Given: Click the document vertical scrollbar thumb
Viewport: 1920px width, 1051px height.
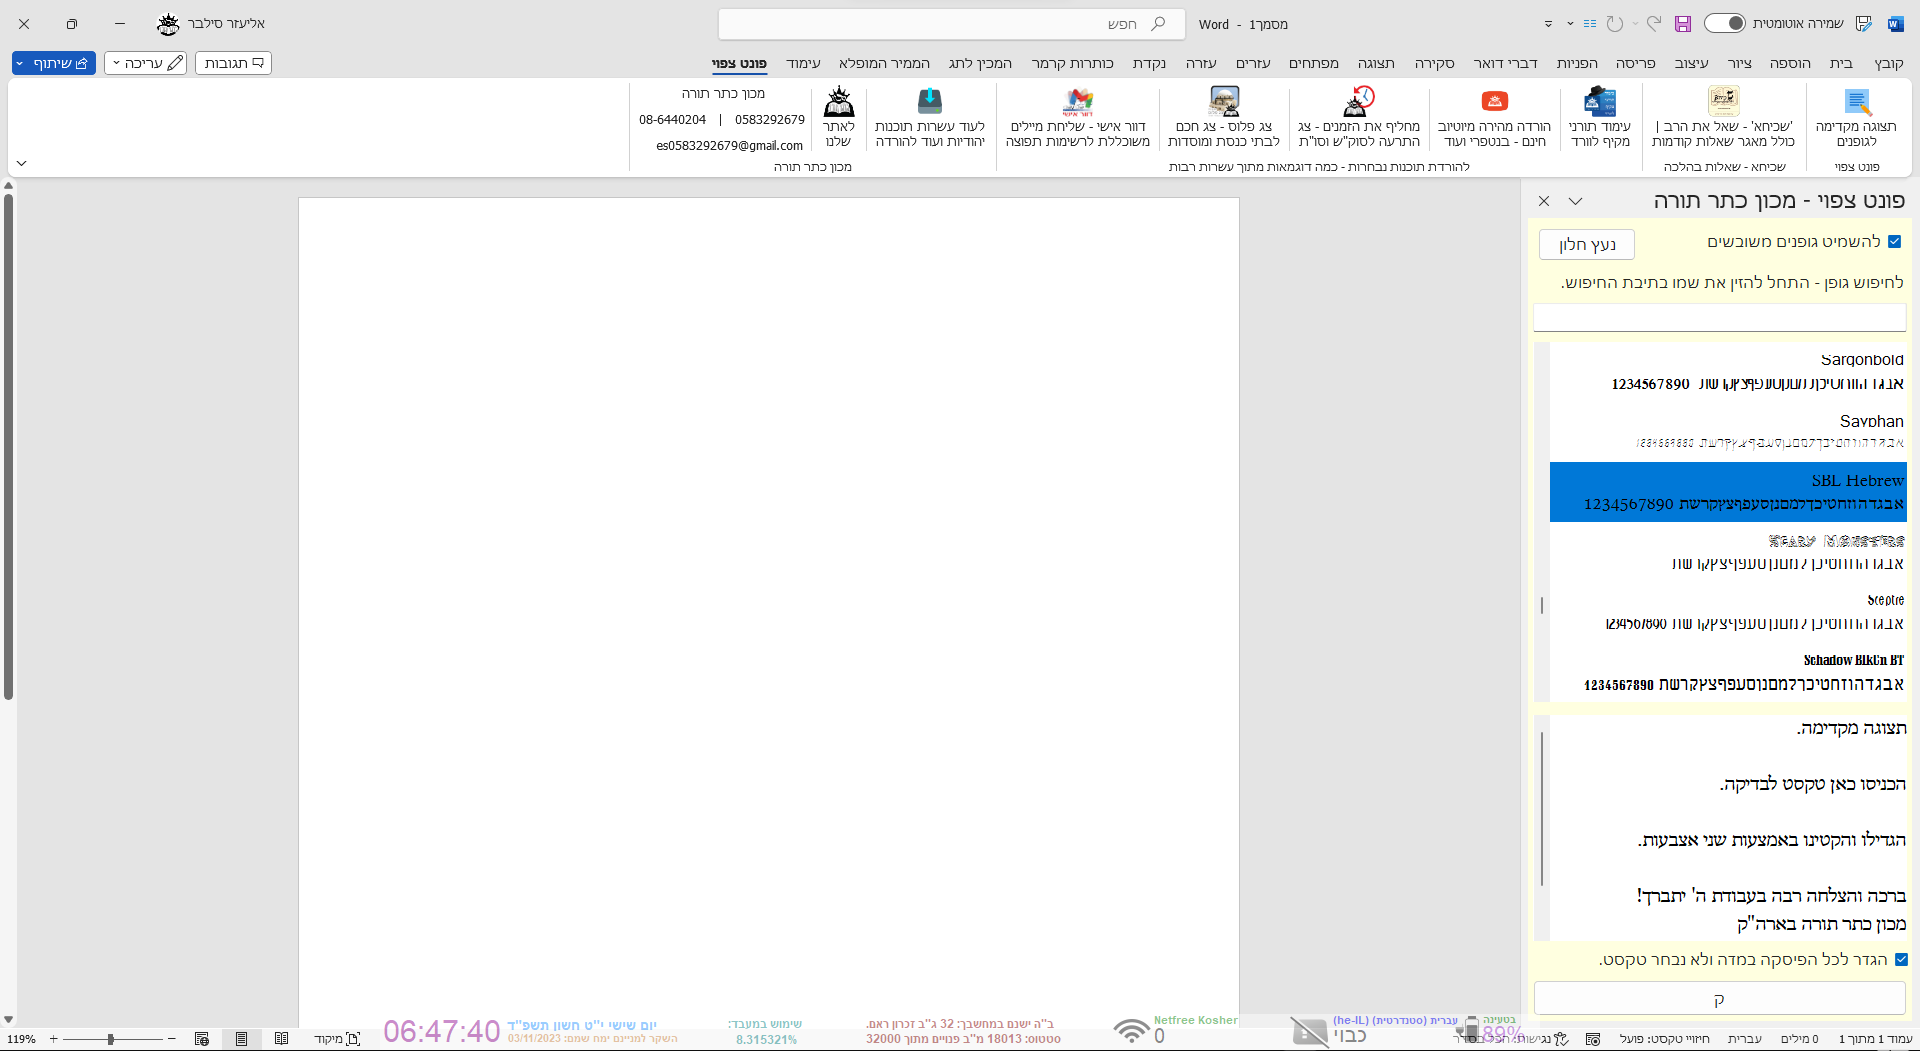Looking at the screenshot, I should 8,445.
